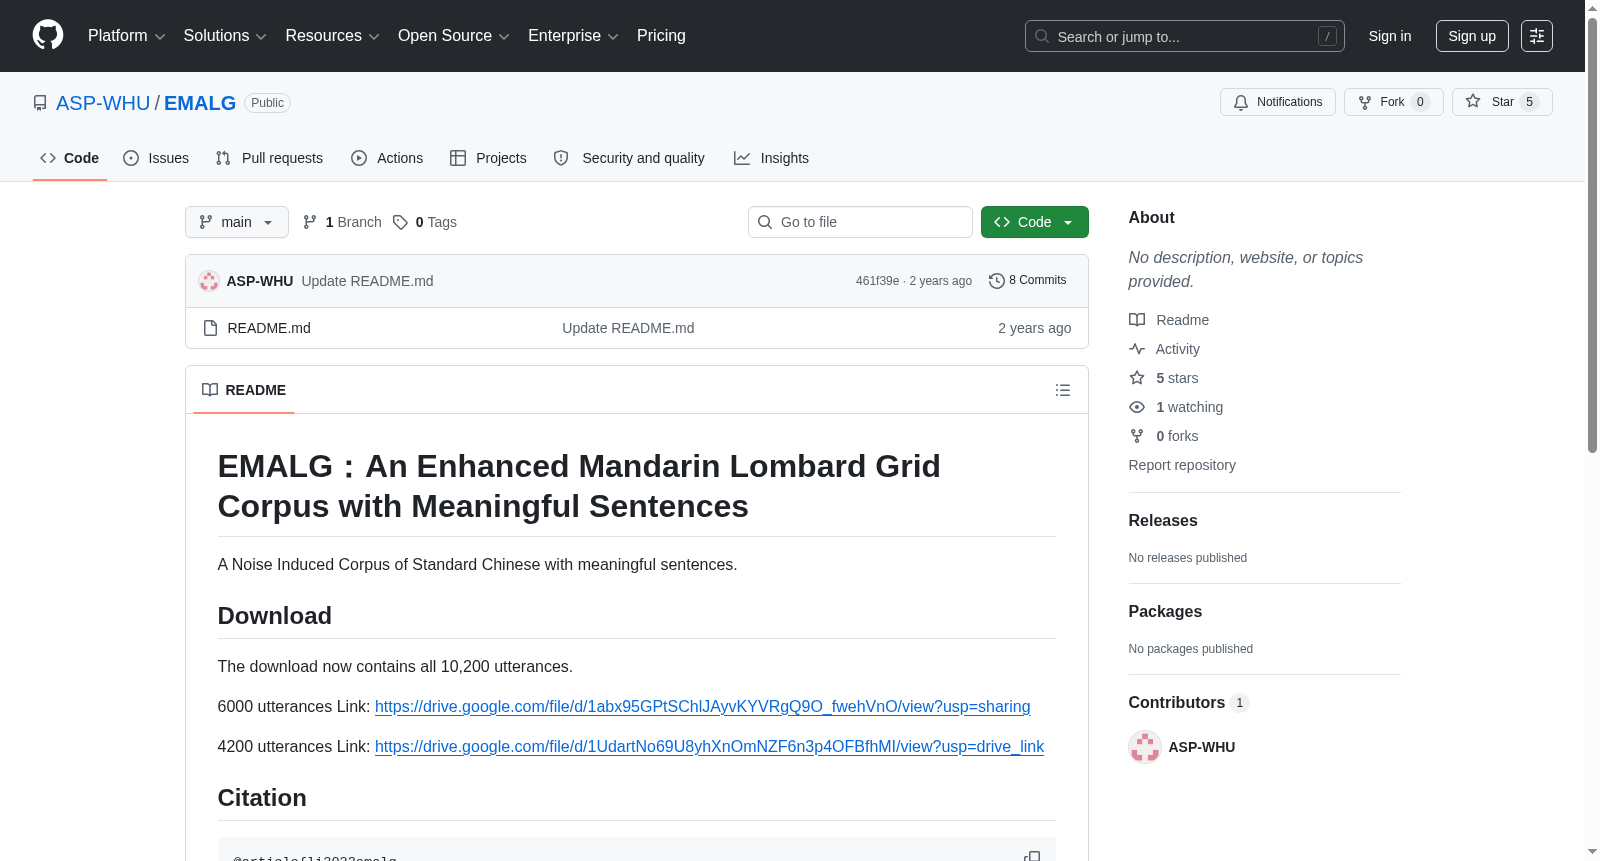Focus the Go to file search box
This screenshot has width=1600, height=861.
860,222
